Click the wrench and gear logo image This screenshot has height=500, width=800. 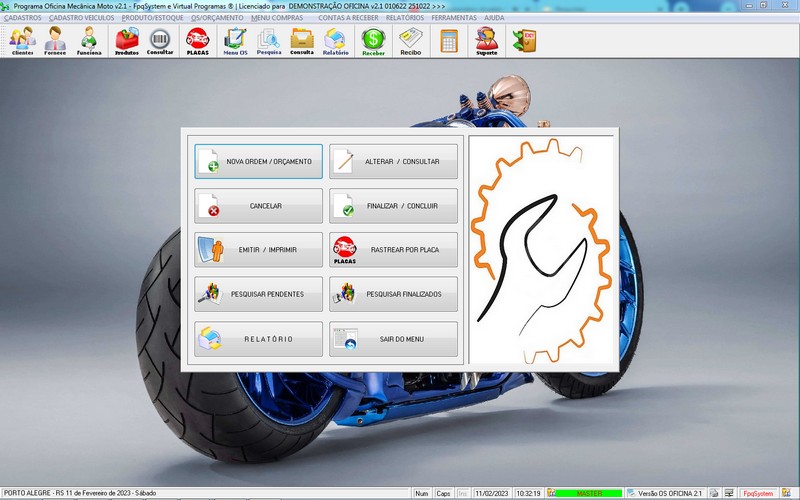coord(541,250)
